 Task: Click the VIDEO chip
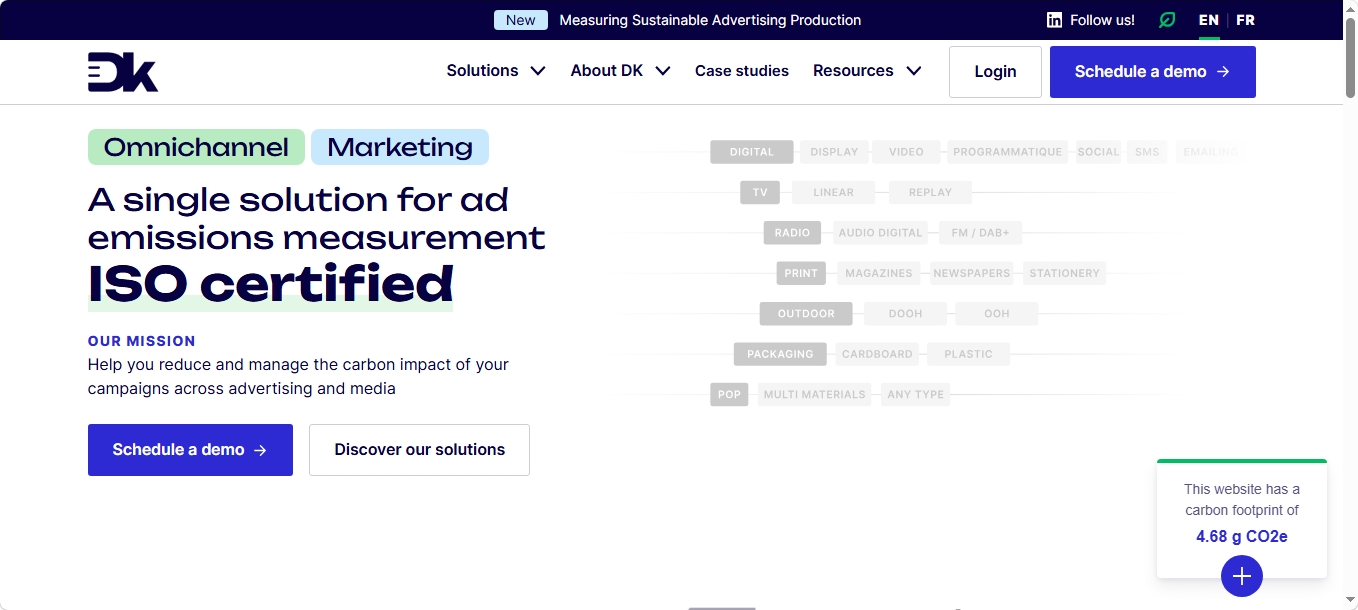906,152
